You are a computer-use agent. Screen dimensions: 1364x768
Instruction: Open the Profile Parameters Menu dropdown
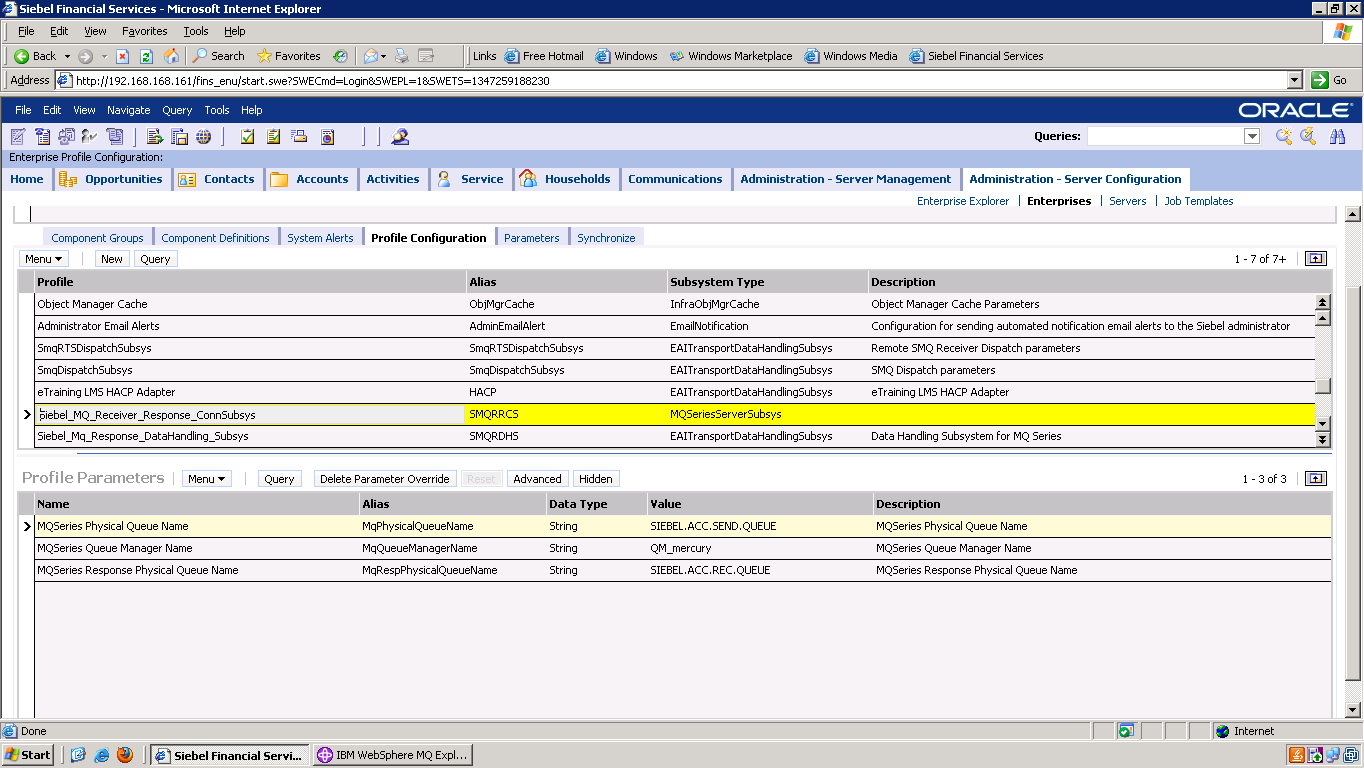pos(207,479)
